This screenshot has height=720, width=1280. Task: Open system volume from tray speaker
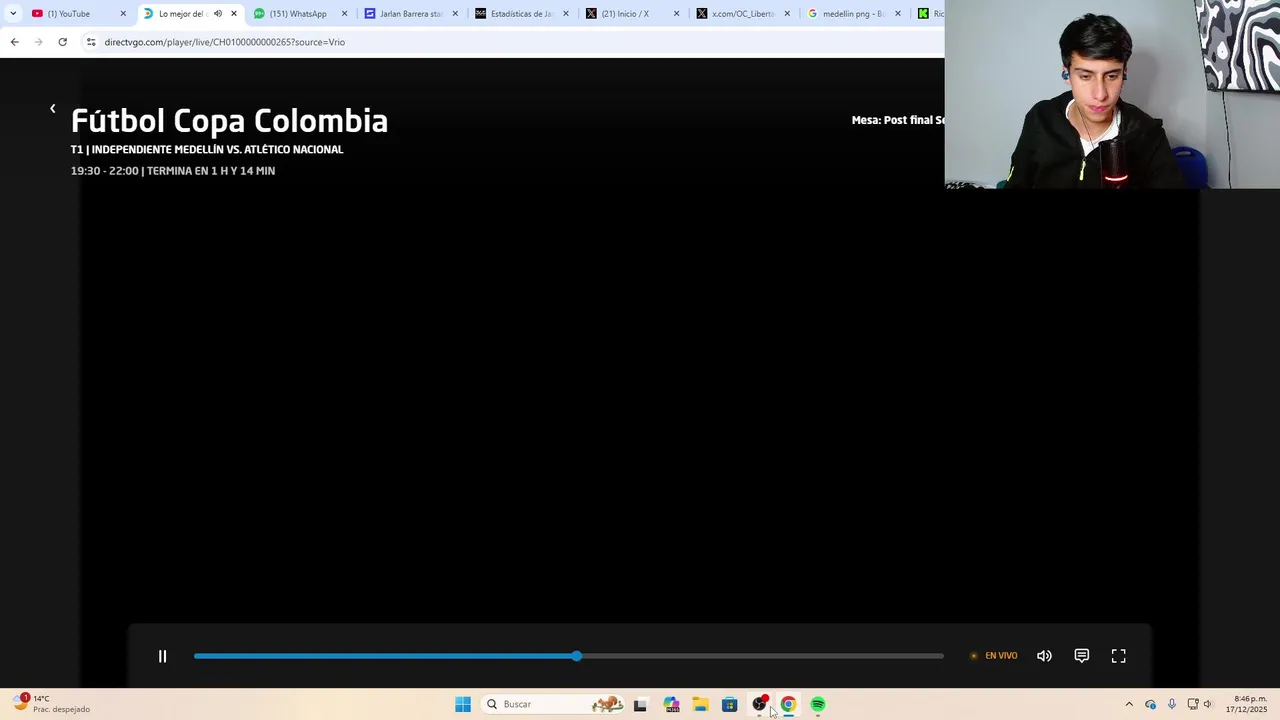tap(1208, 704)
